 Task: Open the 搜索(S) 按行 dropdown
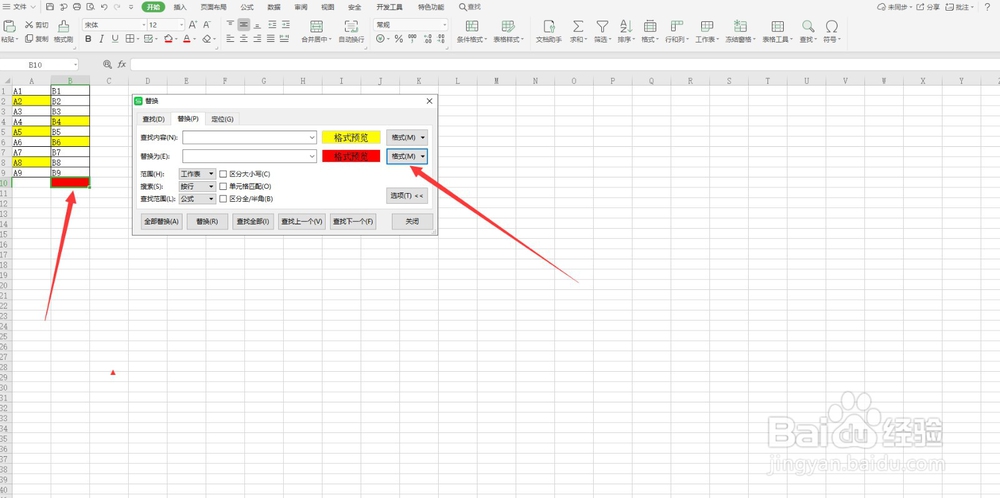coord(198,186)
